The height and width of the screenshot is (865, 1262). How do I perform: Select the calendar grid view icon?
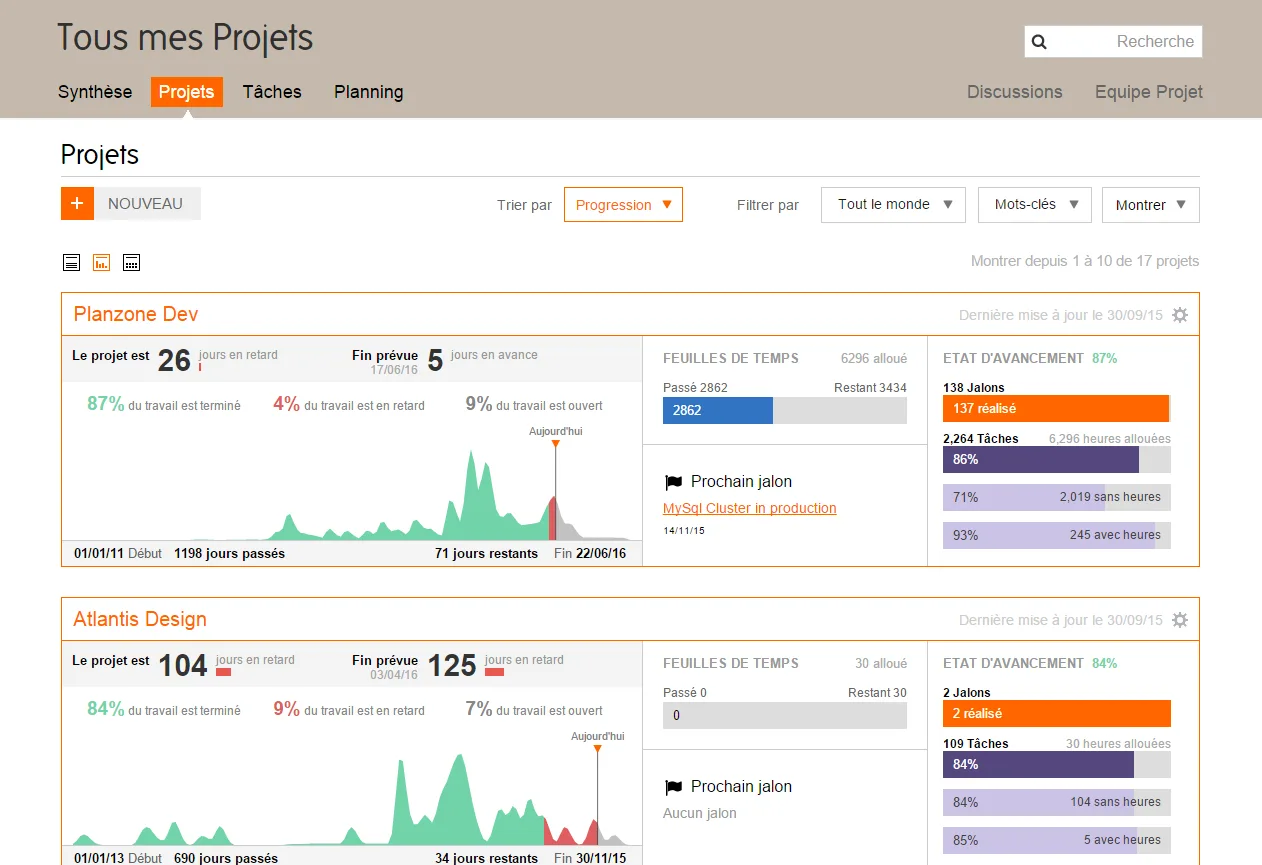pyautogui.click(x=131, y=263)
